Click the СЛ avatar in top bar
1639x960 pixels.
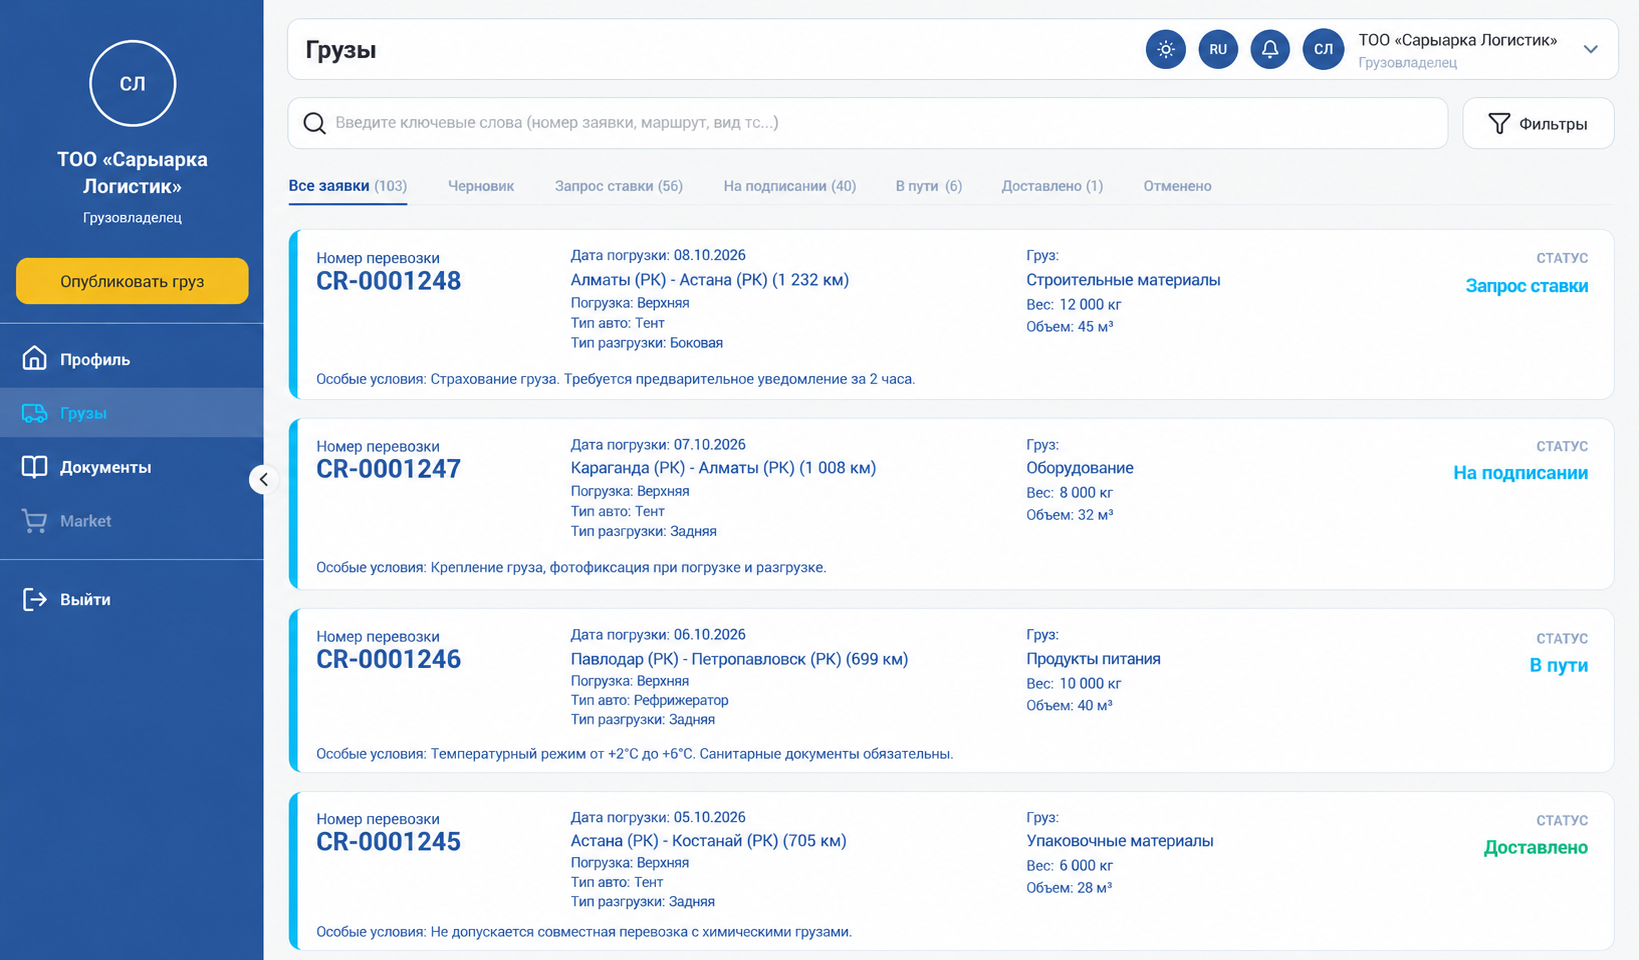point(1323,49)
